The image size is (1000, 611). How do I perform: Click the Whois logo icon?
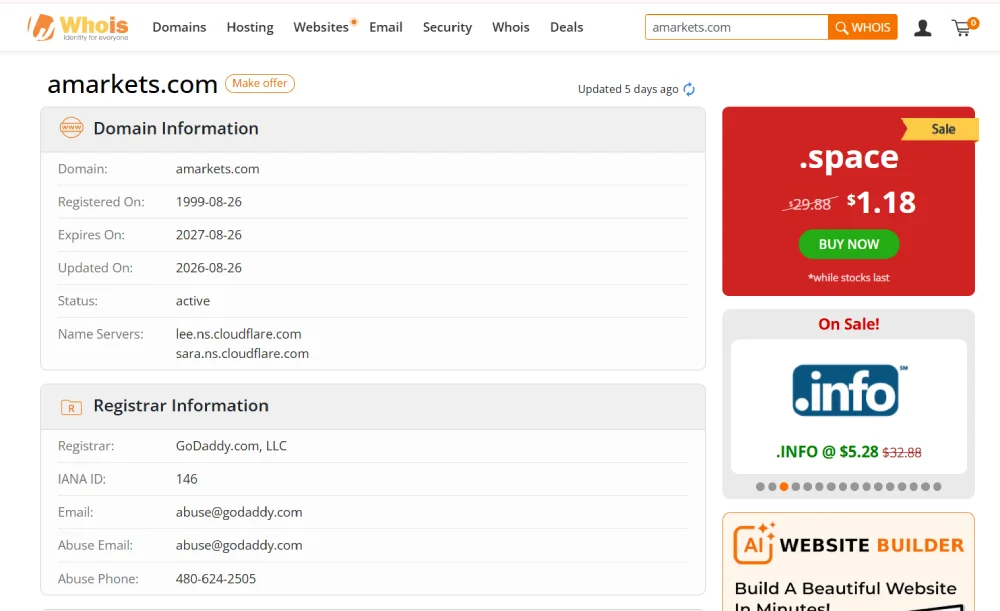click(78, 27)
